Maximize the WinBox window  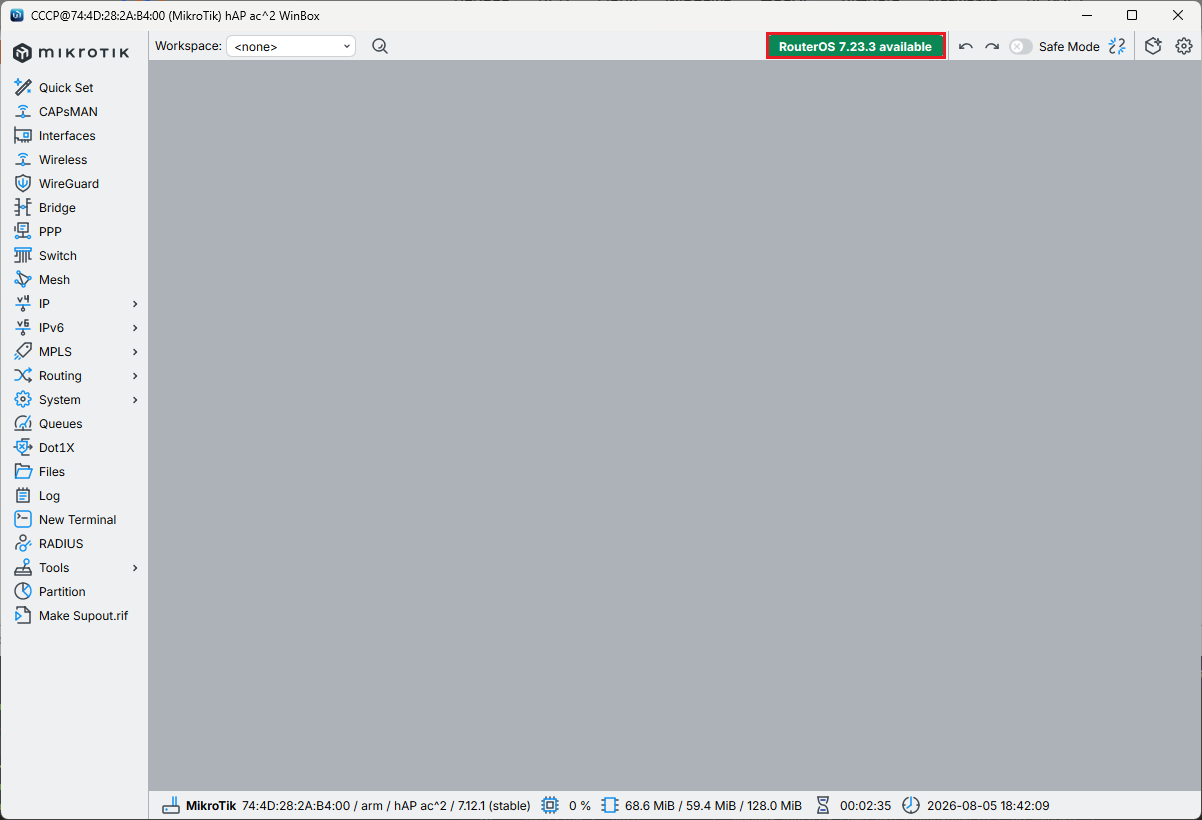pos(1132,15)
